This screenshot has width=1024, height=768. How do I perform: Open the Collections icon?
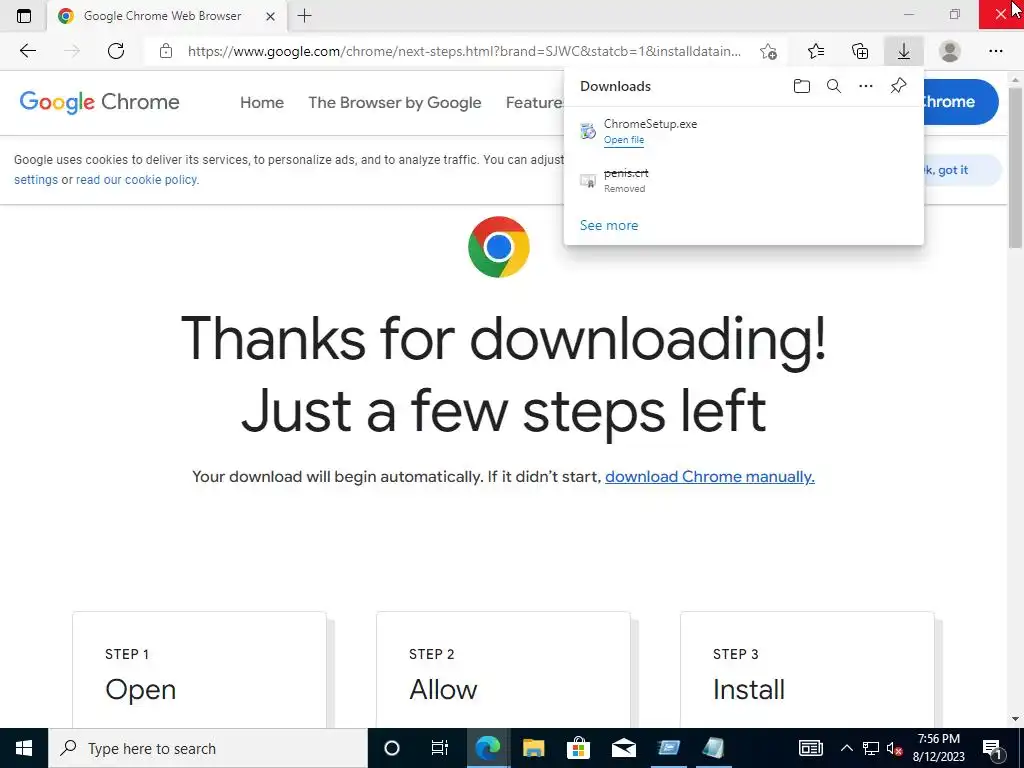(x=860, y=51)
